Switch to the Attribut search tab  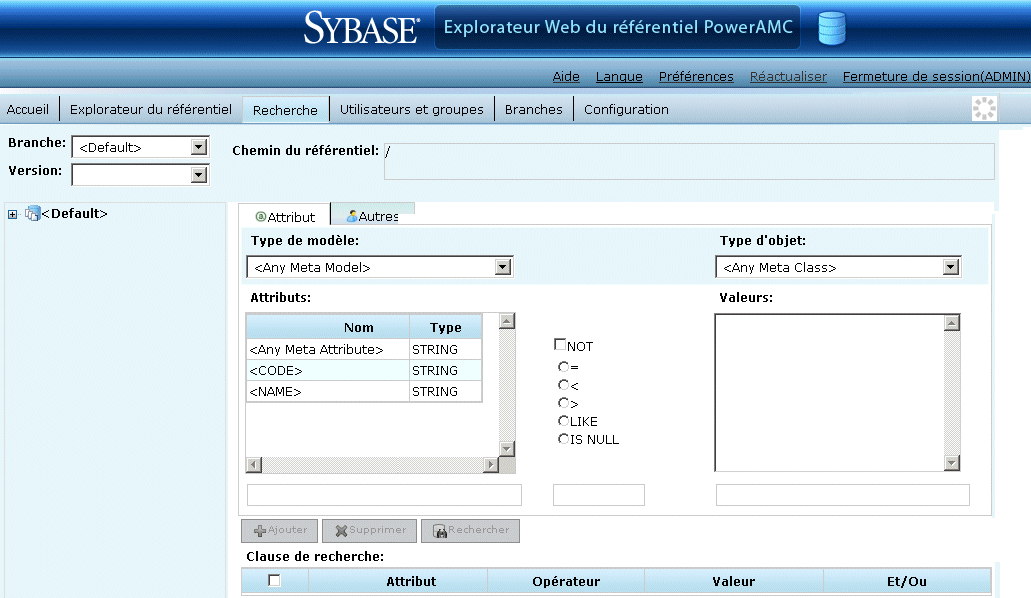coord(284,216)
